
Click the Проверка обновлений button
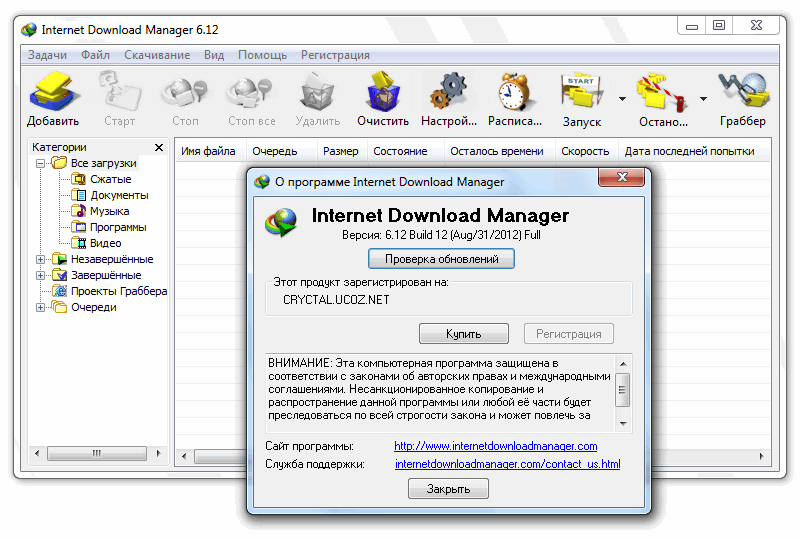tap(441, 259)
